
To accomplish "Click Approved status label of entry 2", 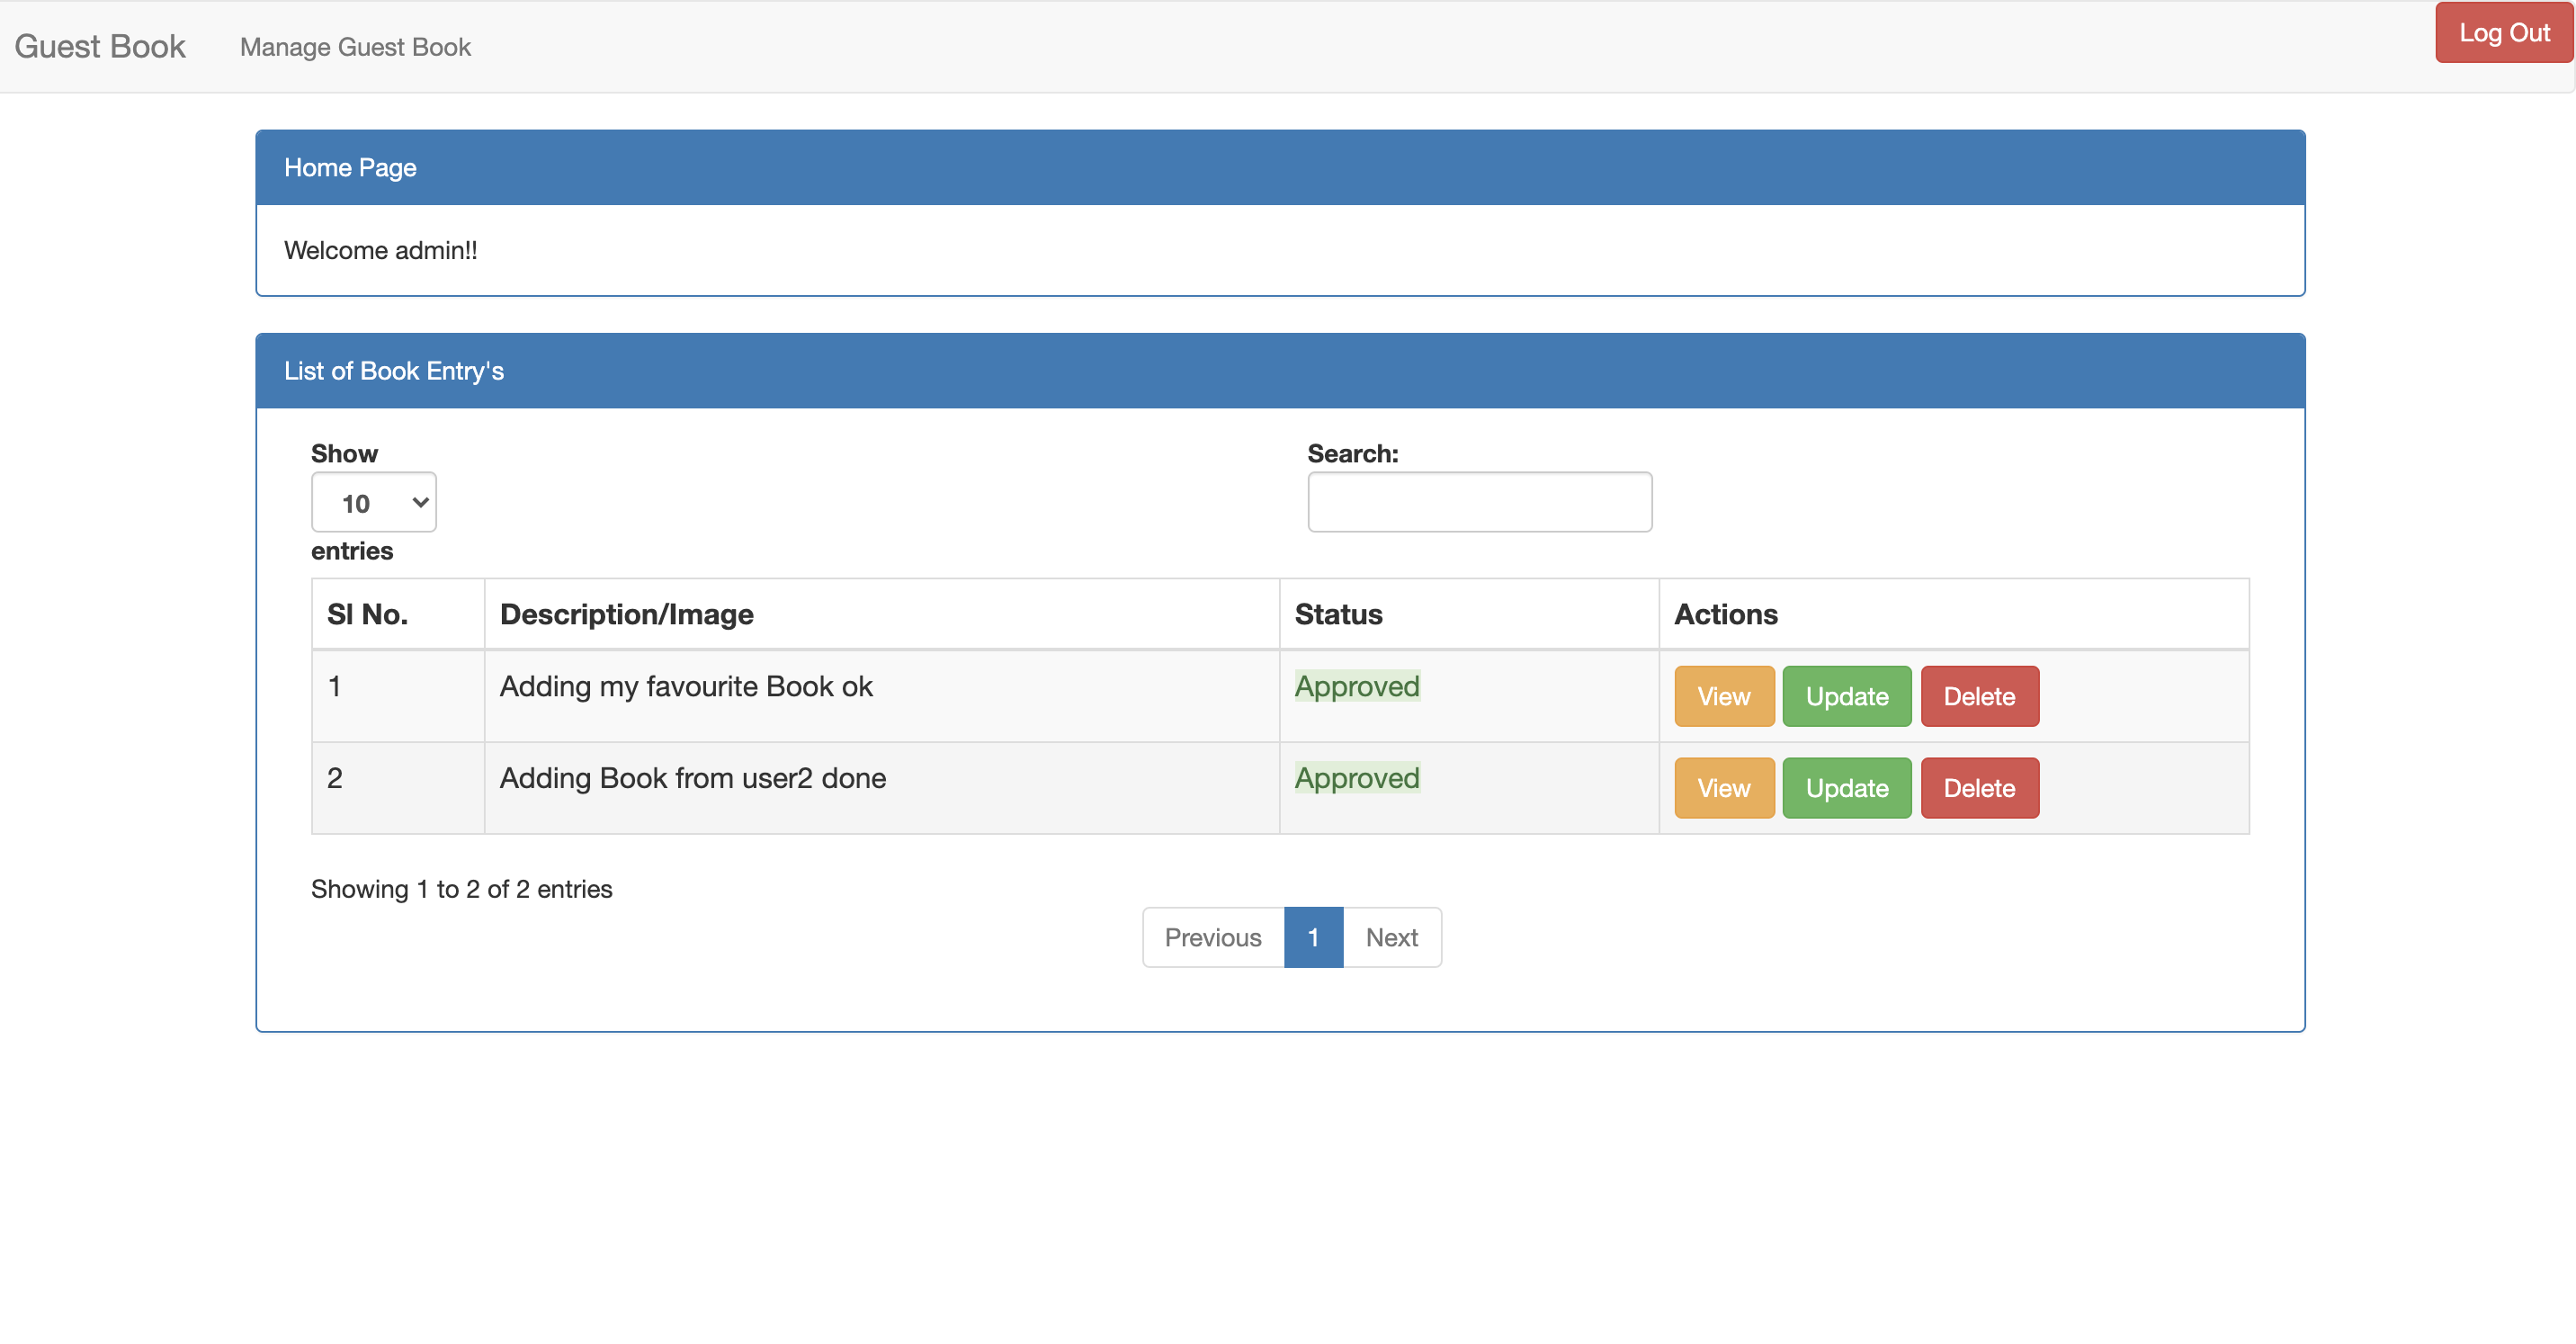I will 1356,779.
